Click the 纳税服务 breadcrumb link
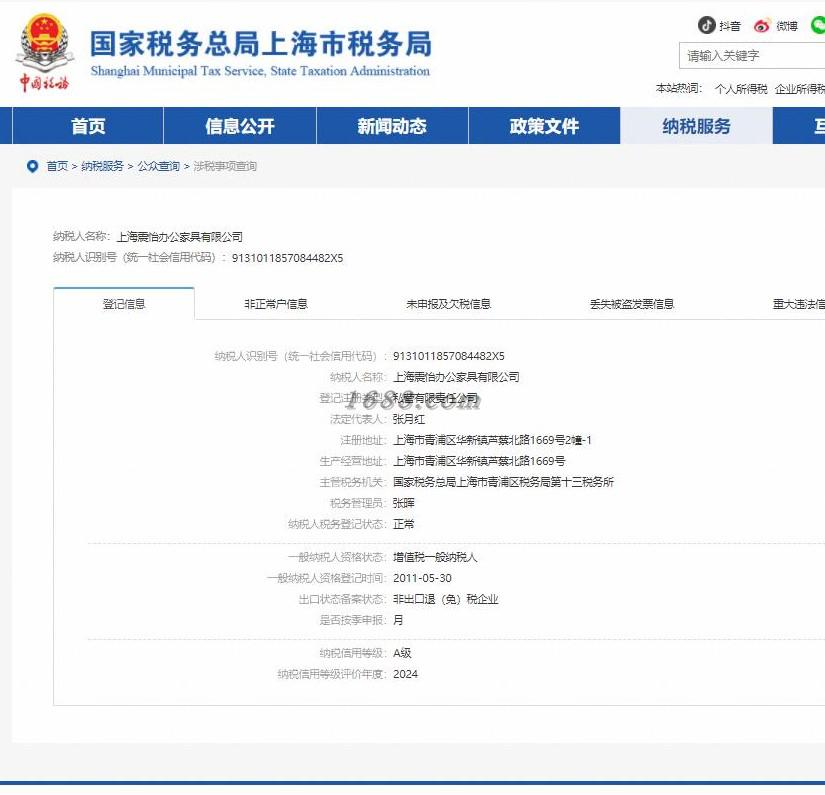825x795 pixels. coord(102,166)
